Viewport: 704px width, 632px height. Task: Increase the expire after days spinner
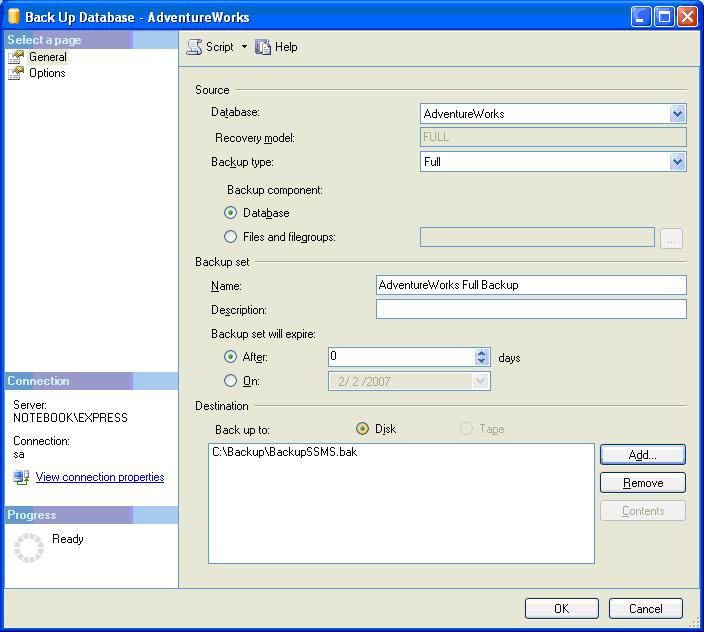pyautogui.click(x=482, y=353)
